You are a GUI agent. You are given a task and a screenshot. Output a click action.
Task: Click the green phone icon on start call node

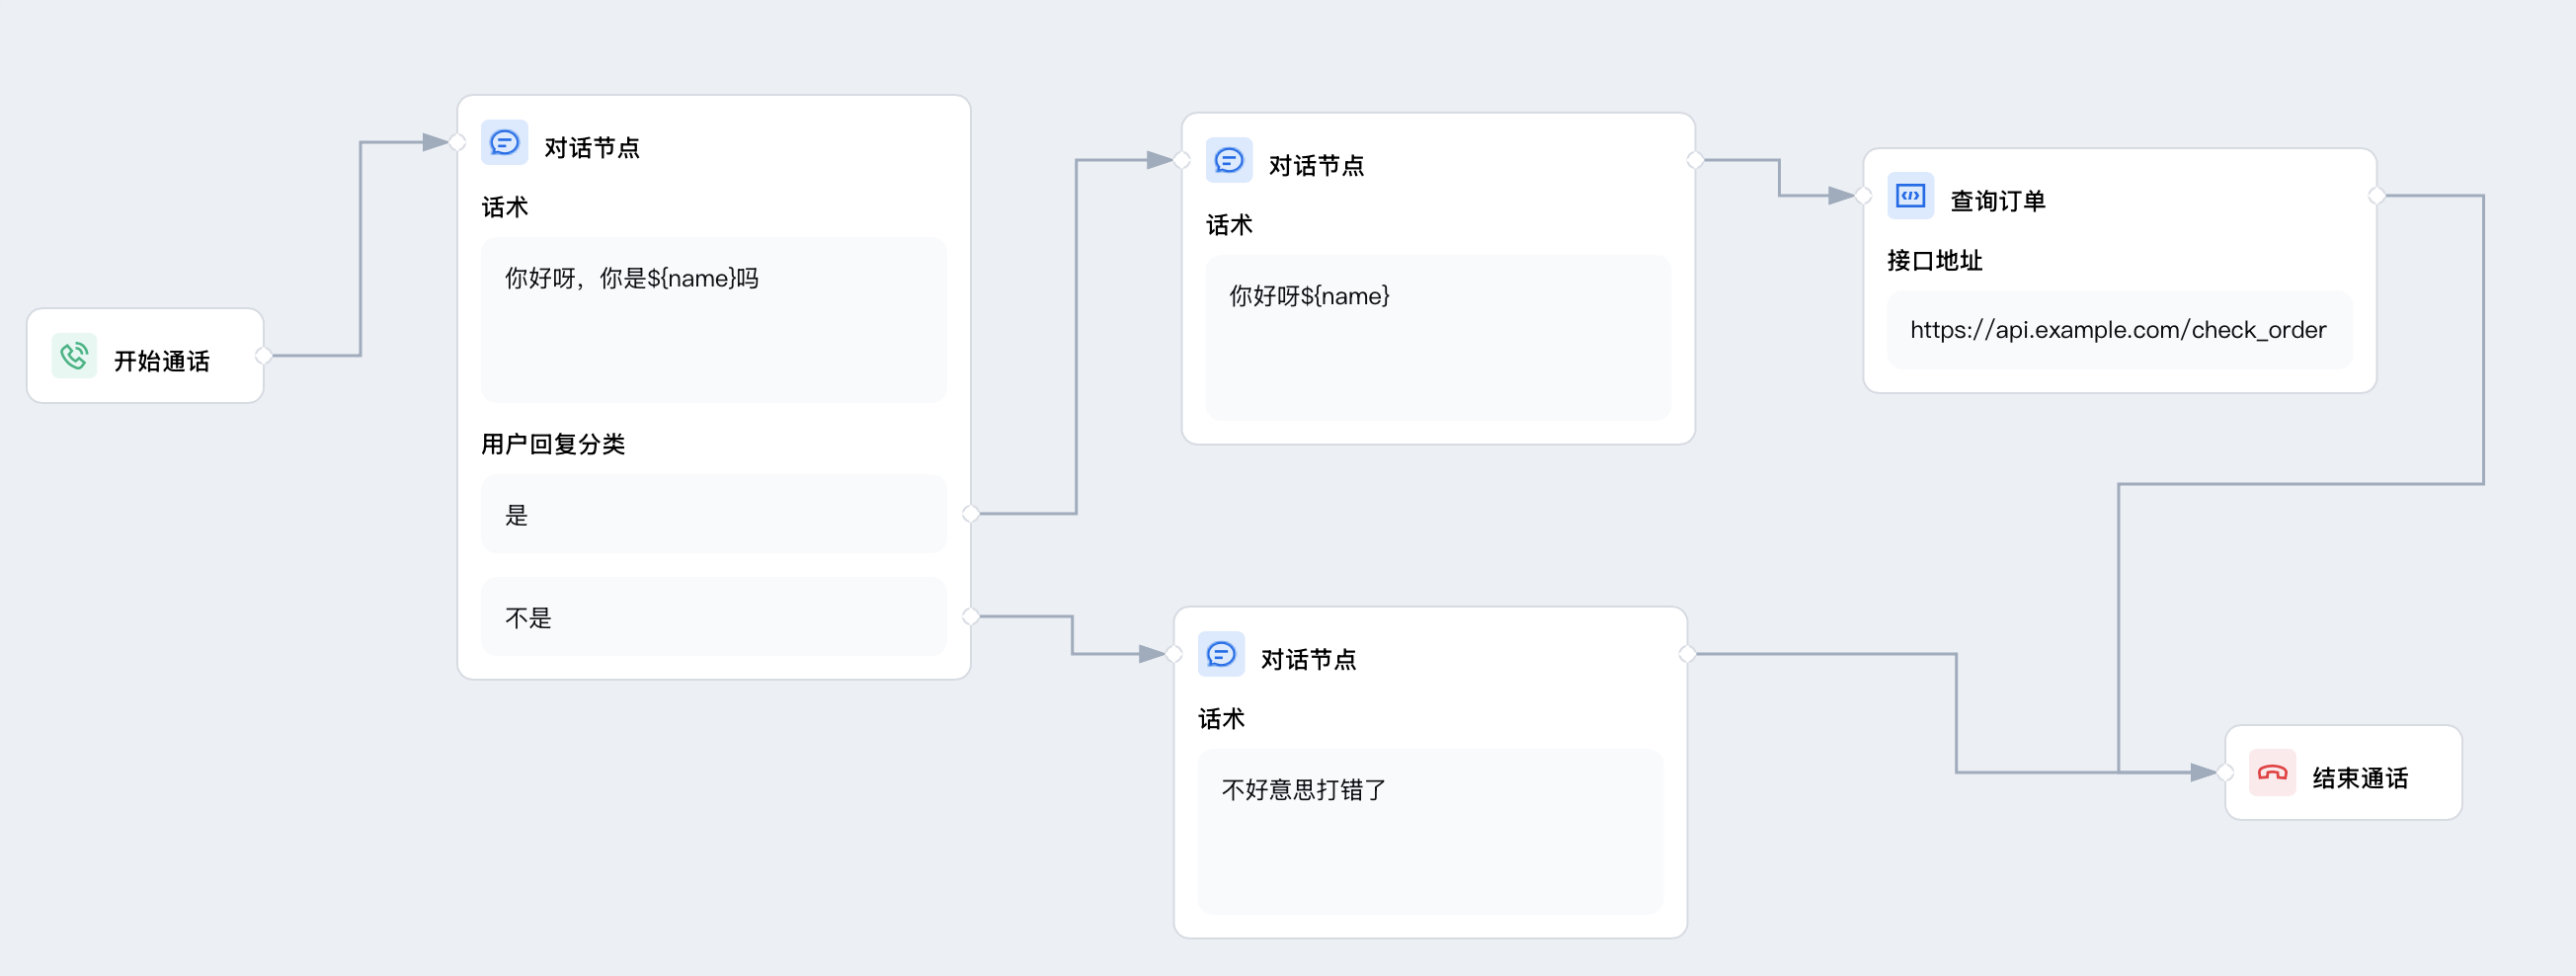[x=74, y=356]
